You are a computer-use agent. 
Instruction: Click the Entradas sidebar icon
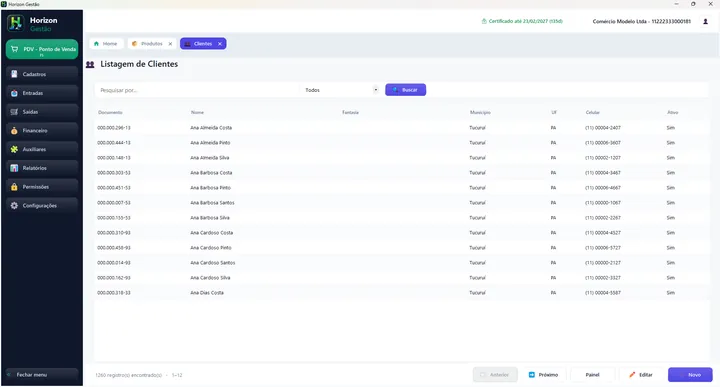14,93
